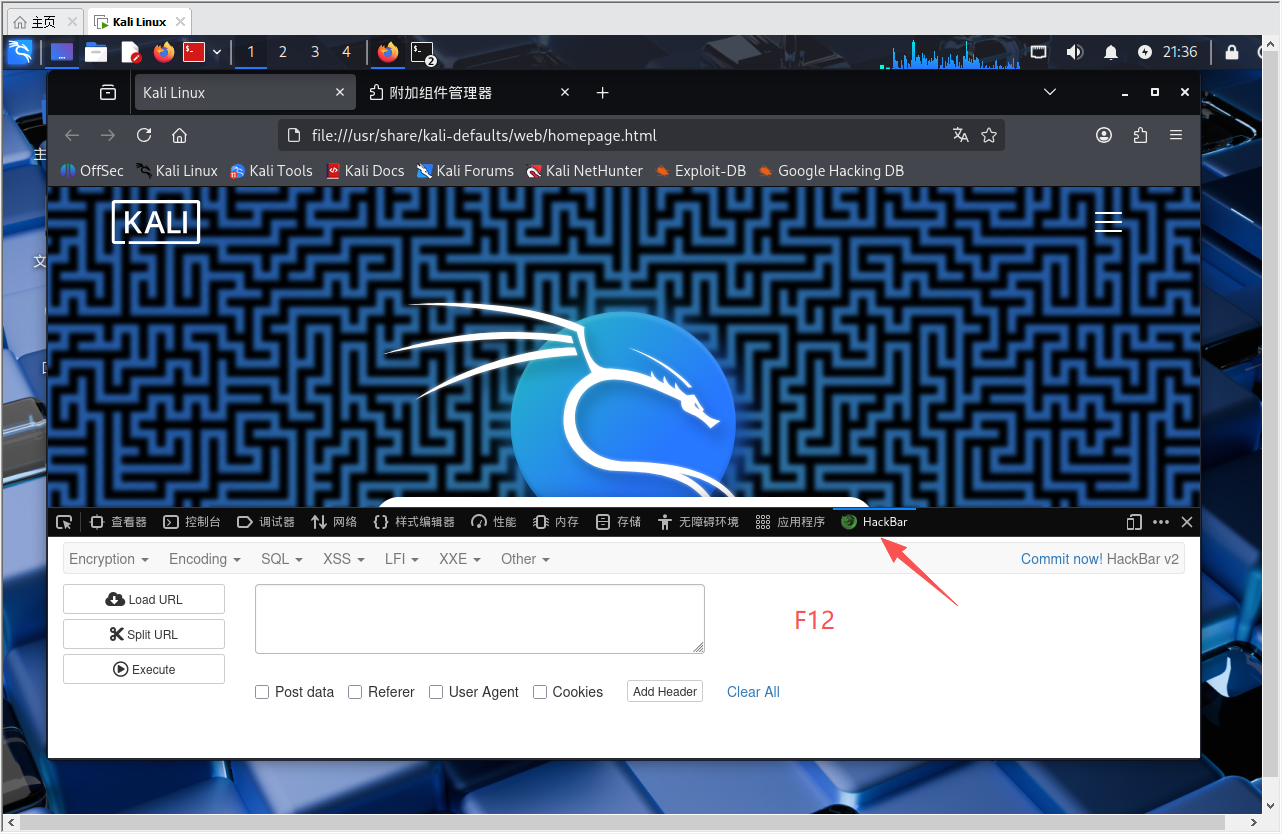This screenshot has width=1282, height=834.
Task: Open the devtools three-dot options menu
Action: click(1161, 522)
